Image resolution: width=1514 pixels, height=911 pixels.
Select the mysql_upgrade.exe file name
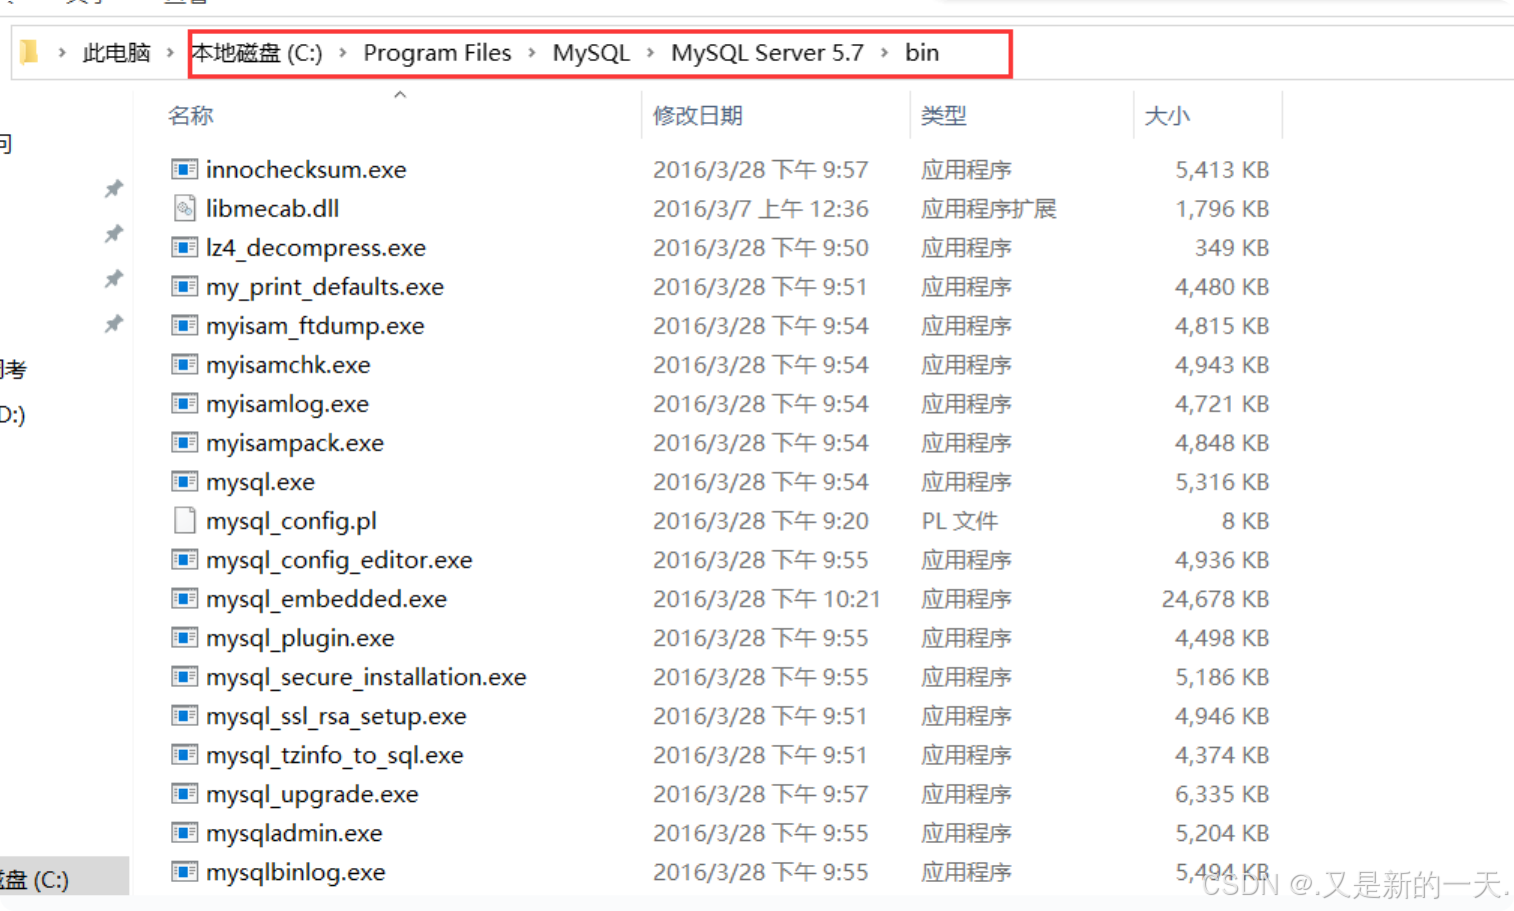[312, 793]
